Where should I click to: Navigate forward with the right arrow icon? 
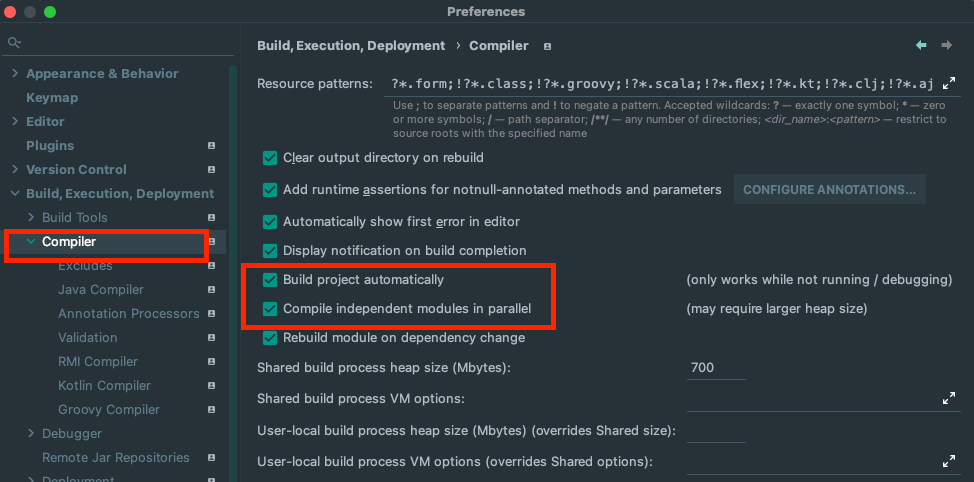point(946,45)
